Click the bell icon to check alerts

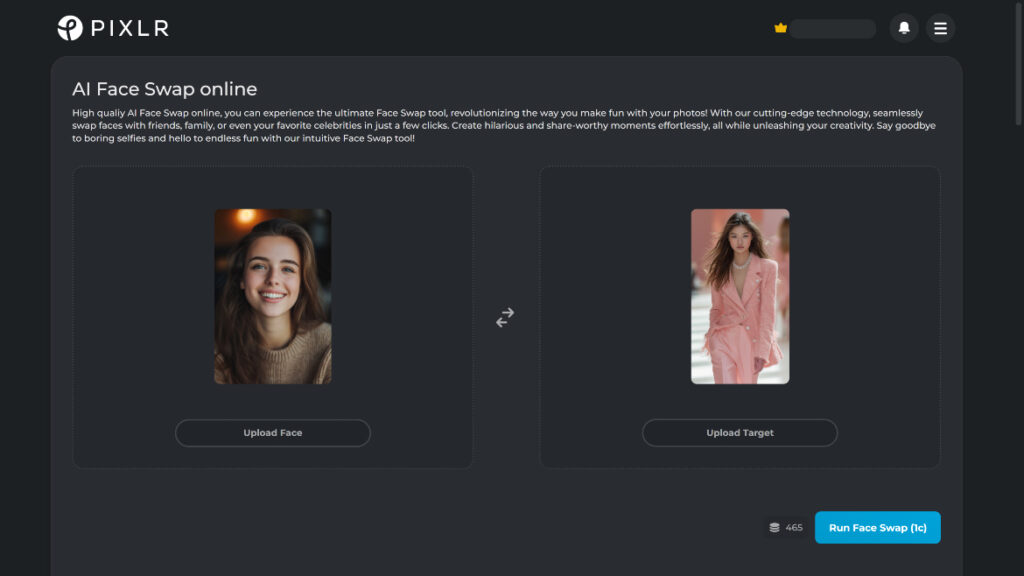(x=905, y=28)
